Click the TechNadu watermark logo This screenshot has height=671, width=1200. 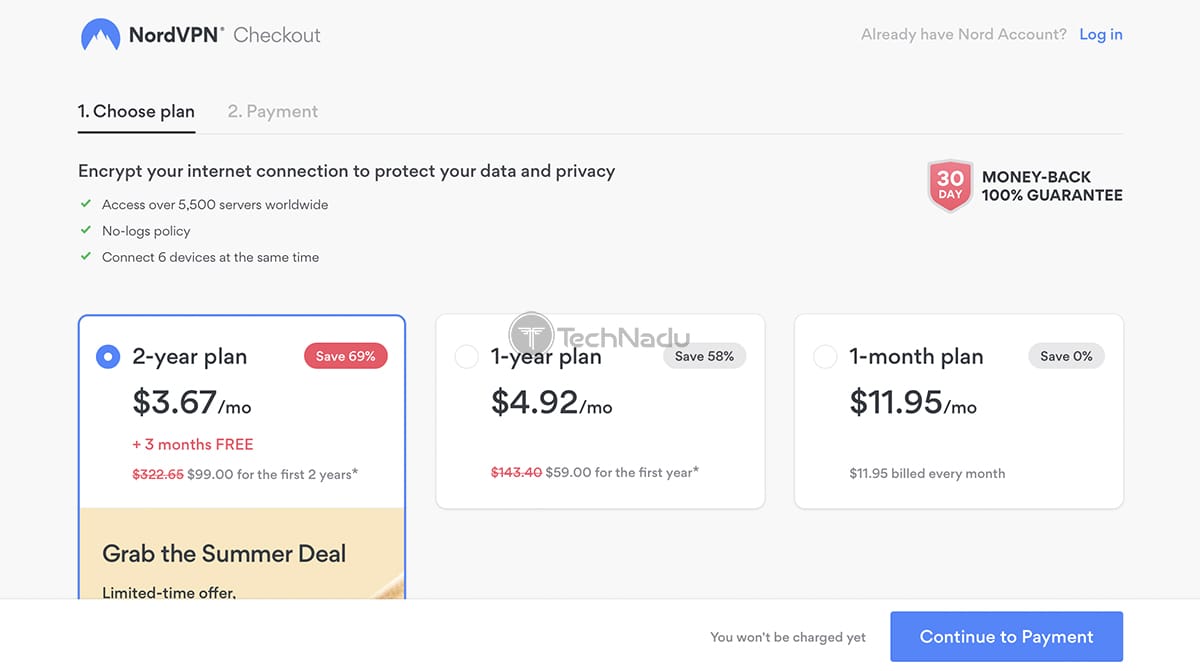(599, 337)
